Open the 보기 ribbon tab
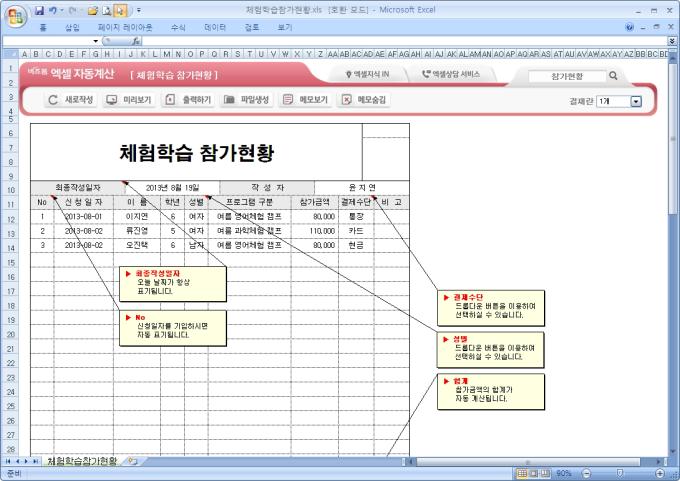Viewport: 680px width, 481px height. [x=285, y=27]
